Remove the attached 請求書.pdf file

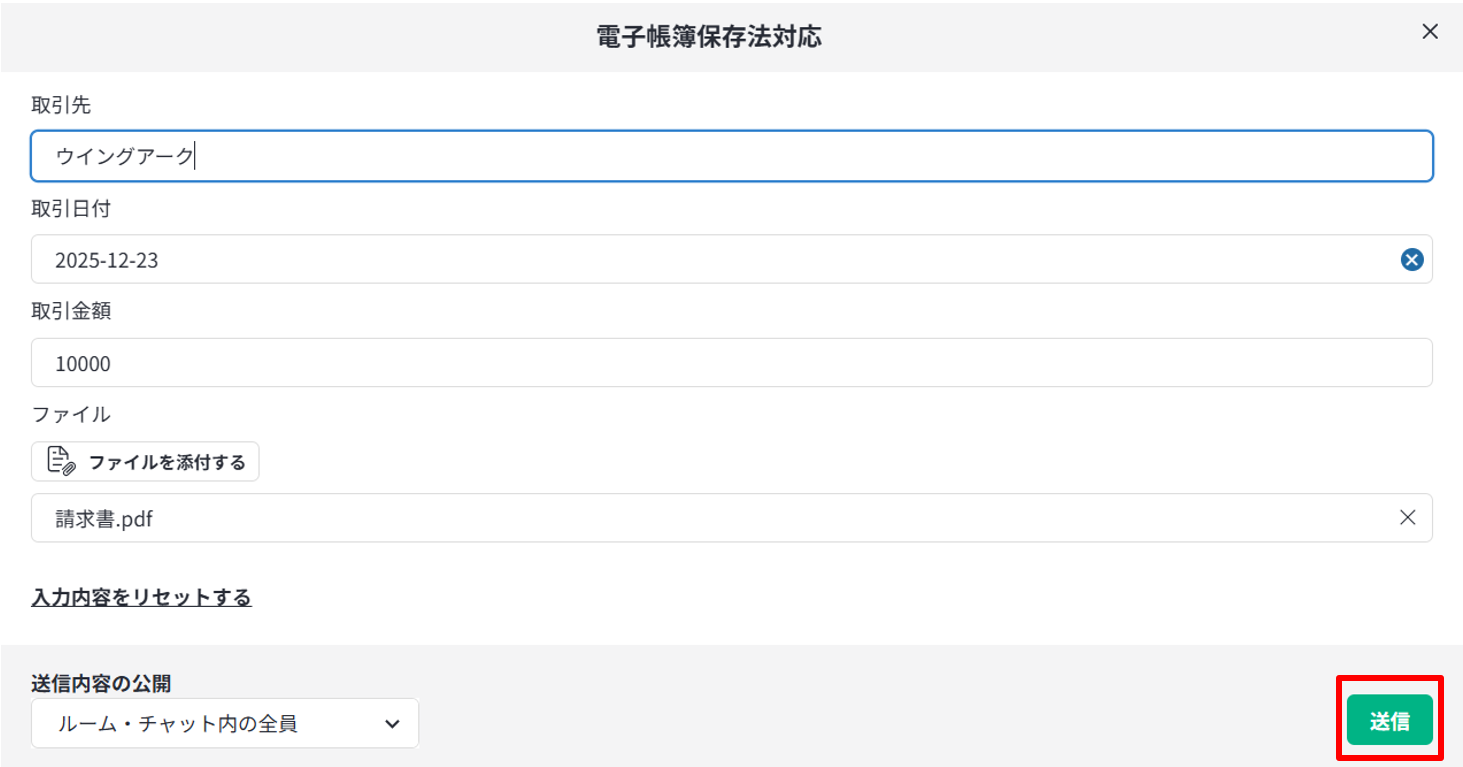coord(1407,518)
